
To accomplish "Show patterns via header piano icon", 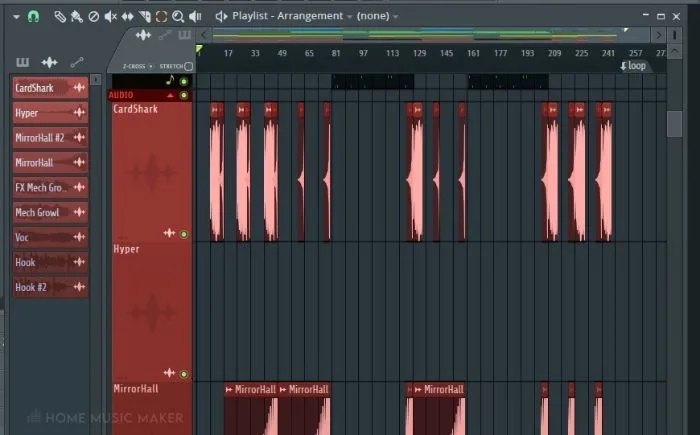I will point(185,35).
